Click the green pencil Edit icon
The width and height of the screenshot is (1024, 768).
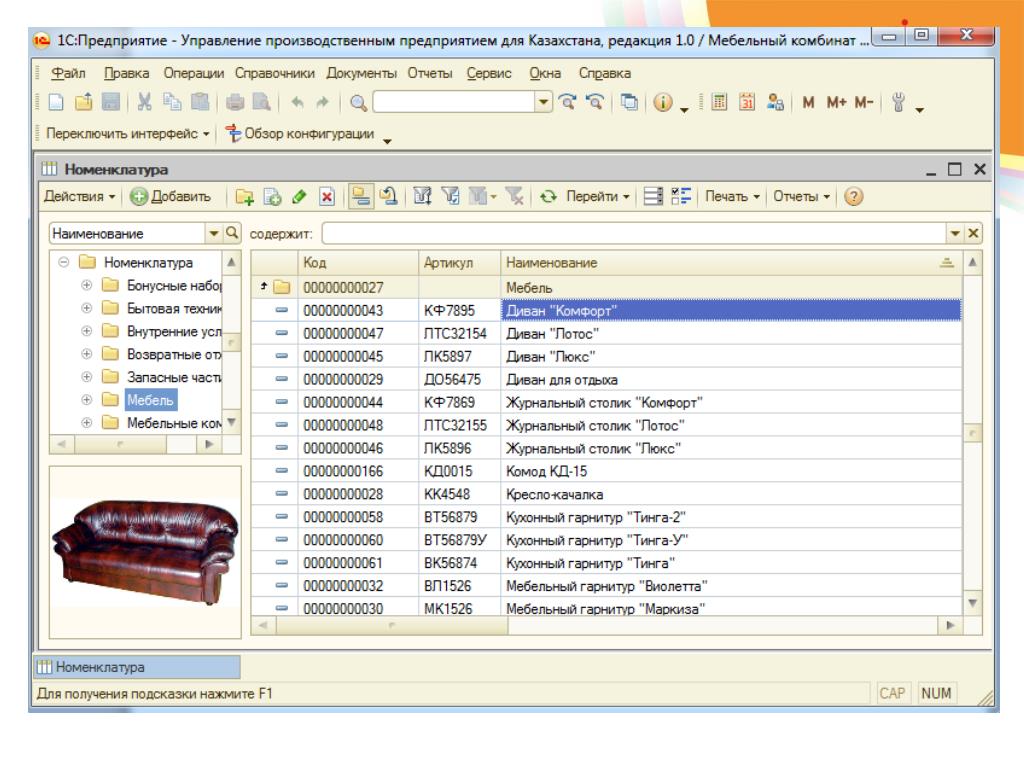[299, 197]
